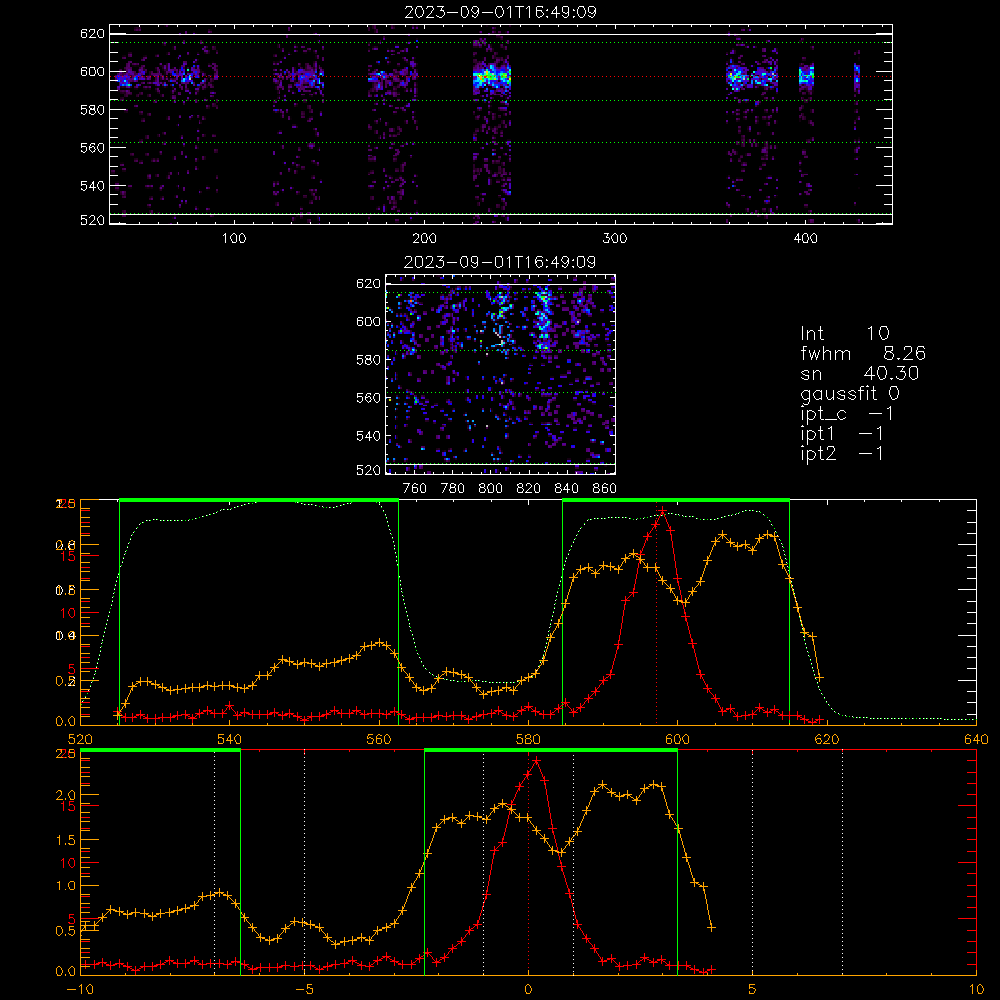Select the 'Int 10' readout text
The image size is (1000, 1000).
(x=844, y=333)
